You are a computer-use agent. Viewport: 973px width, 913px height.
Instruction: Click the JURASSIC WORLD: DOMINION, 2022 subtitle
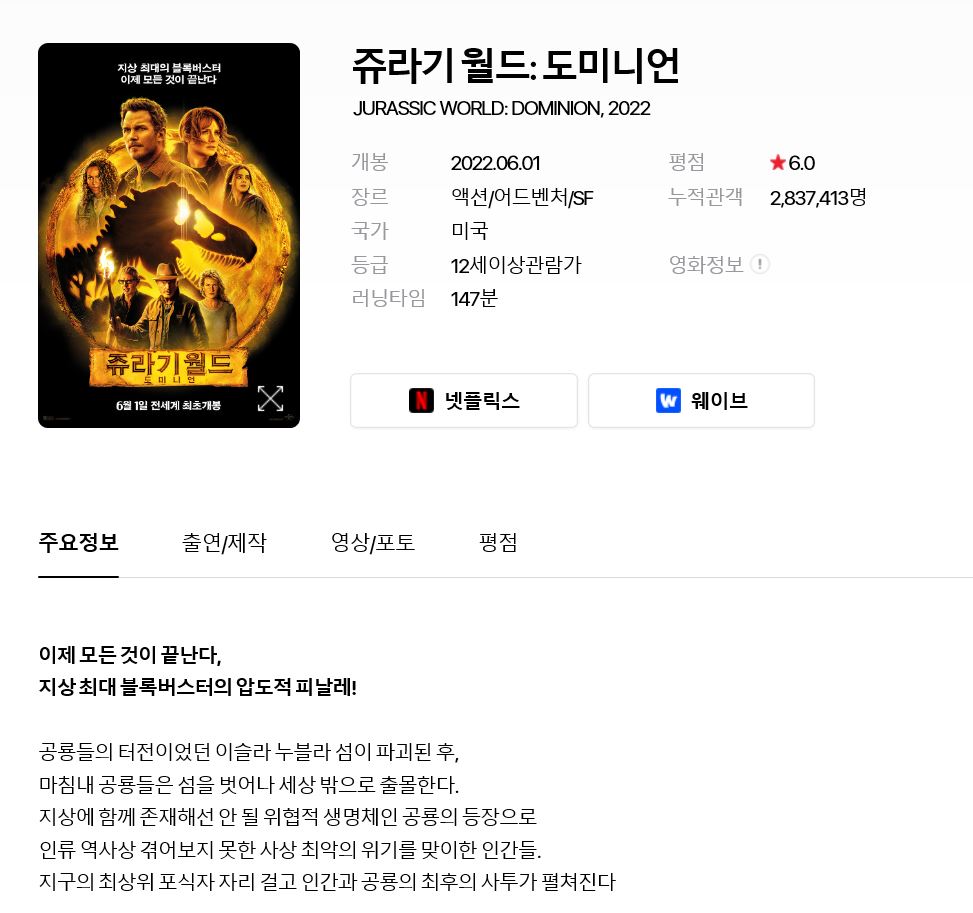point(501,109)
